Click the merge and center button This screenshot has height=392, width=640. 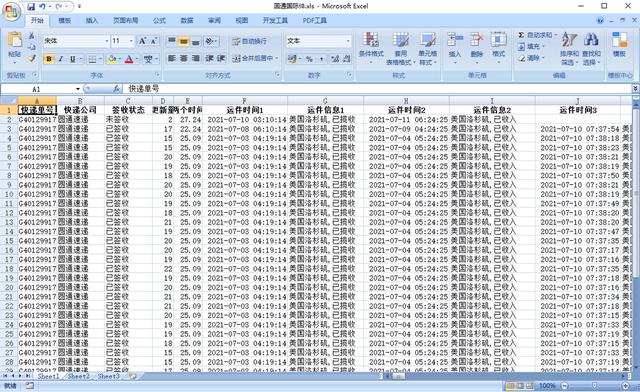[255, 58]
